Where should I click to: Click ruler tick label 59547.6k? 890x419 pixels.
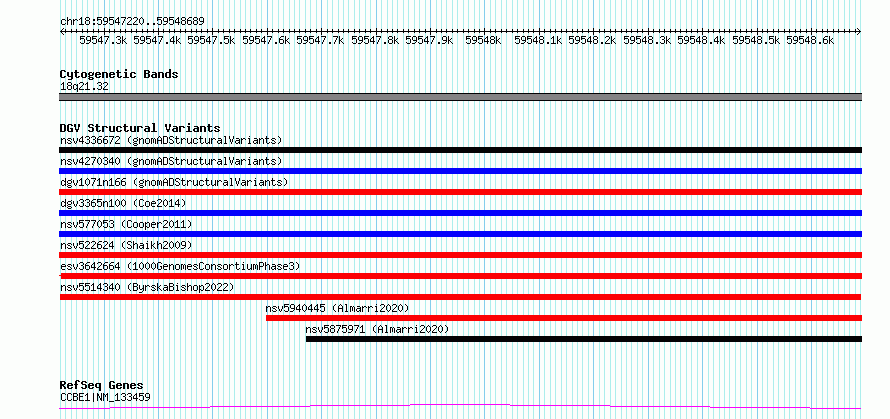pos(266,40)
